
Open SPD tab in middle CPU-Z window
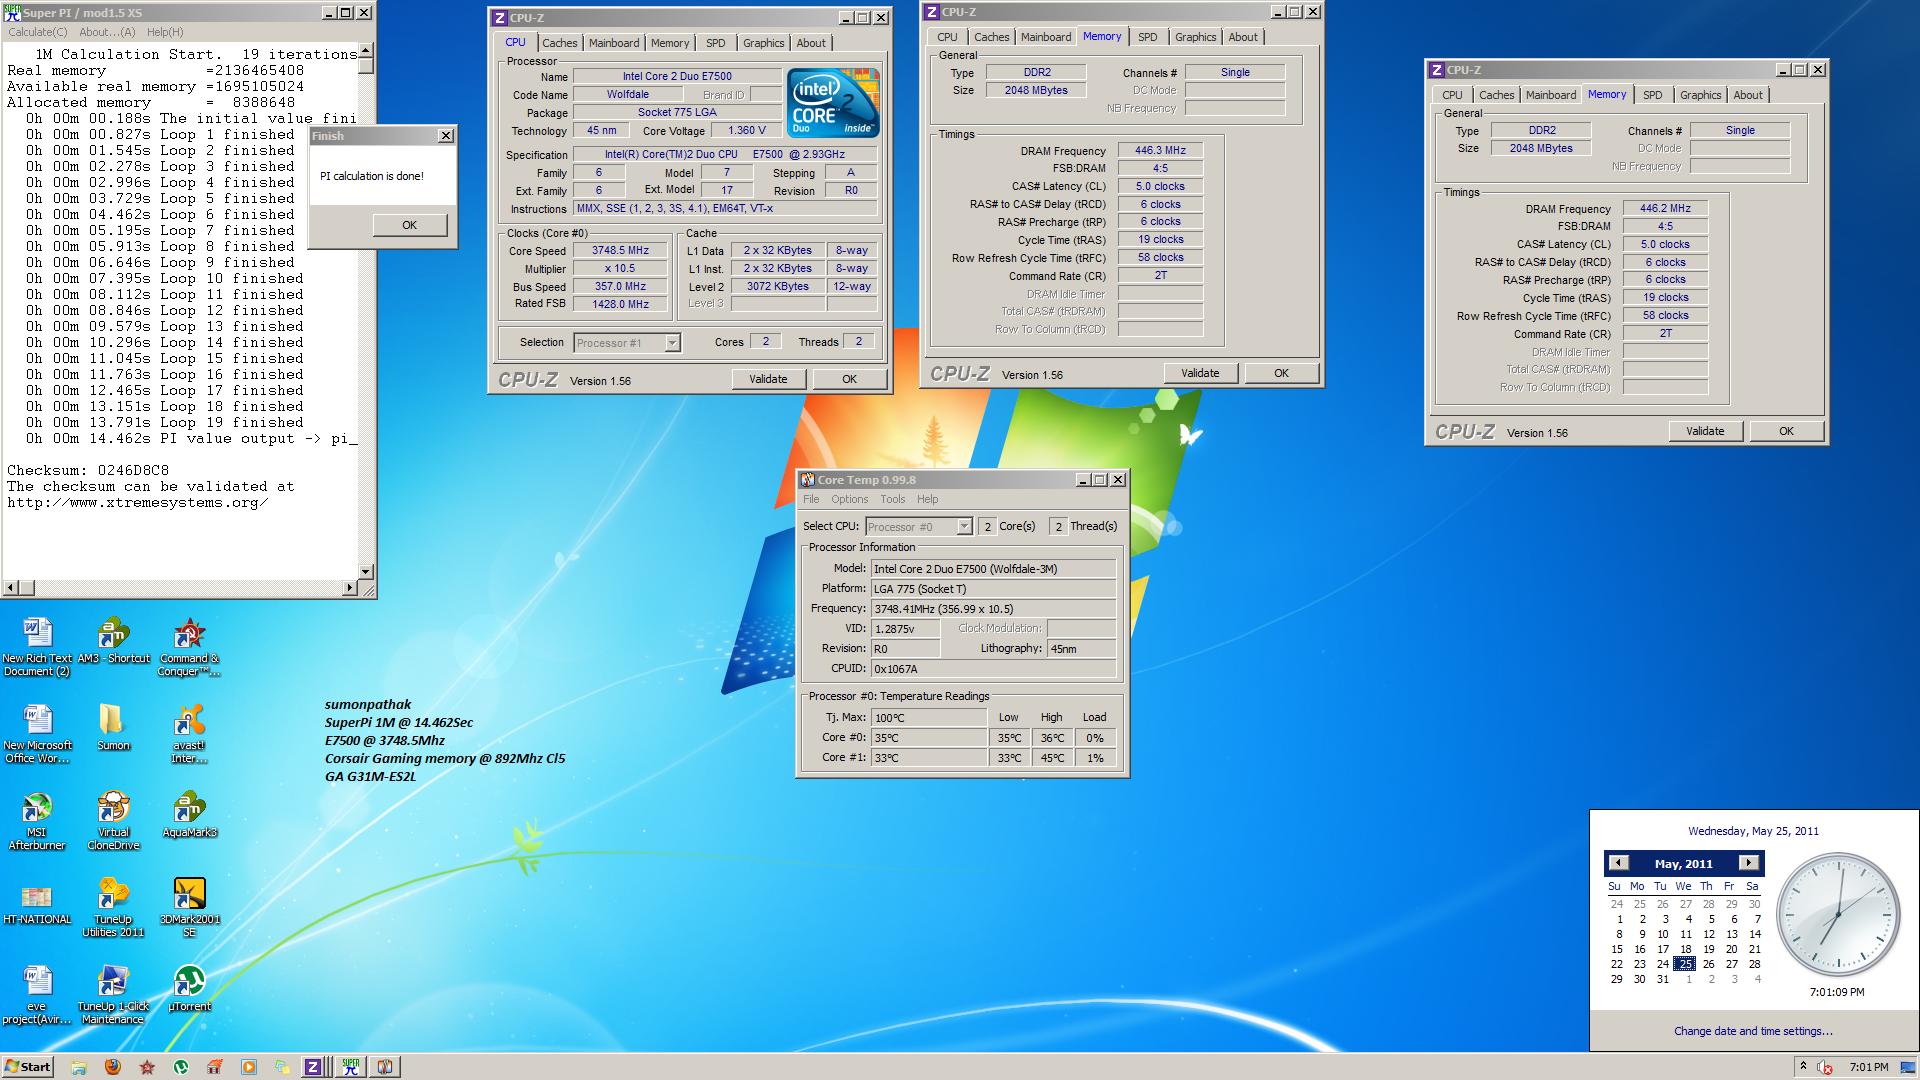(1148, 37)
